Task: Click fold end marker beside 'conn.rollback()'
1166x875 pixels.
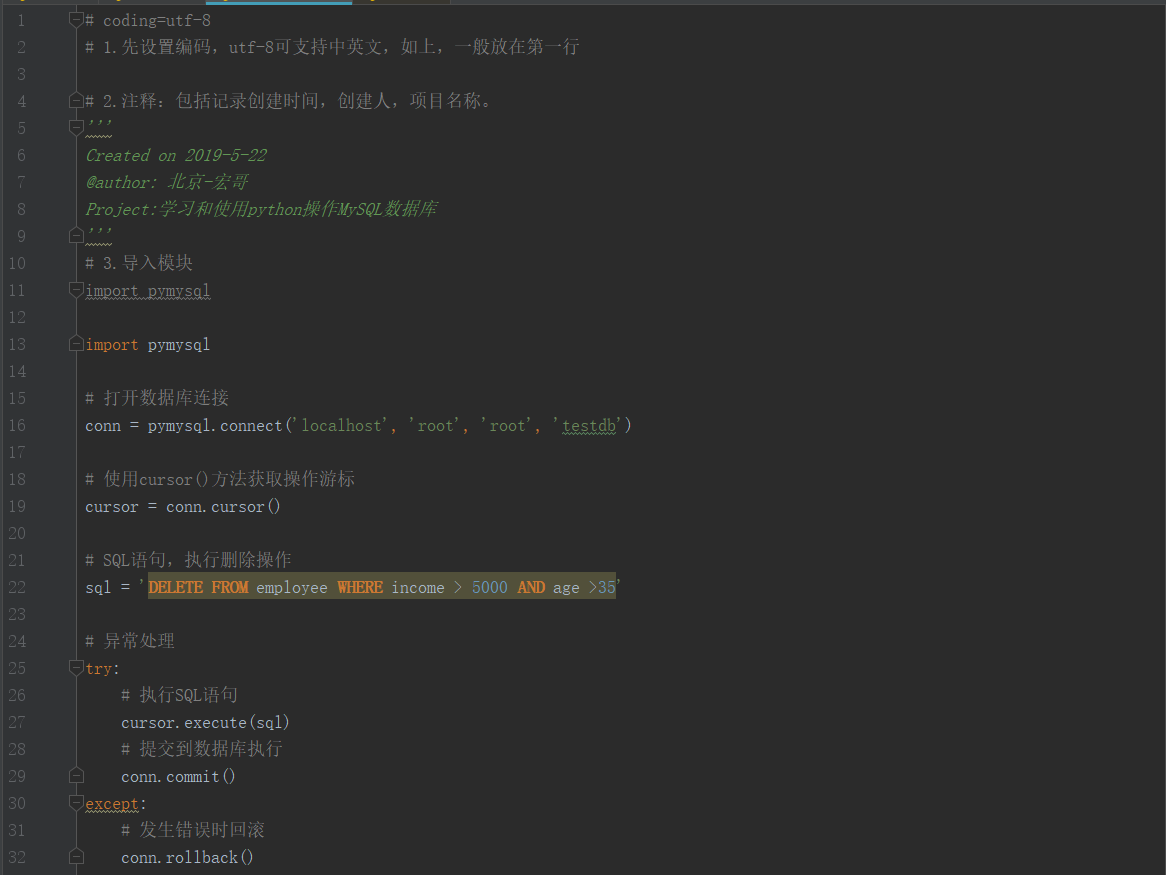Action: pos(76,857)
